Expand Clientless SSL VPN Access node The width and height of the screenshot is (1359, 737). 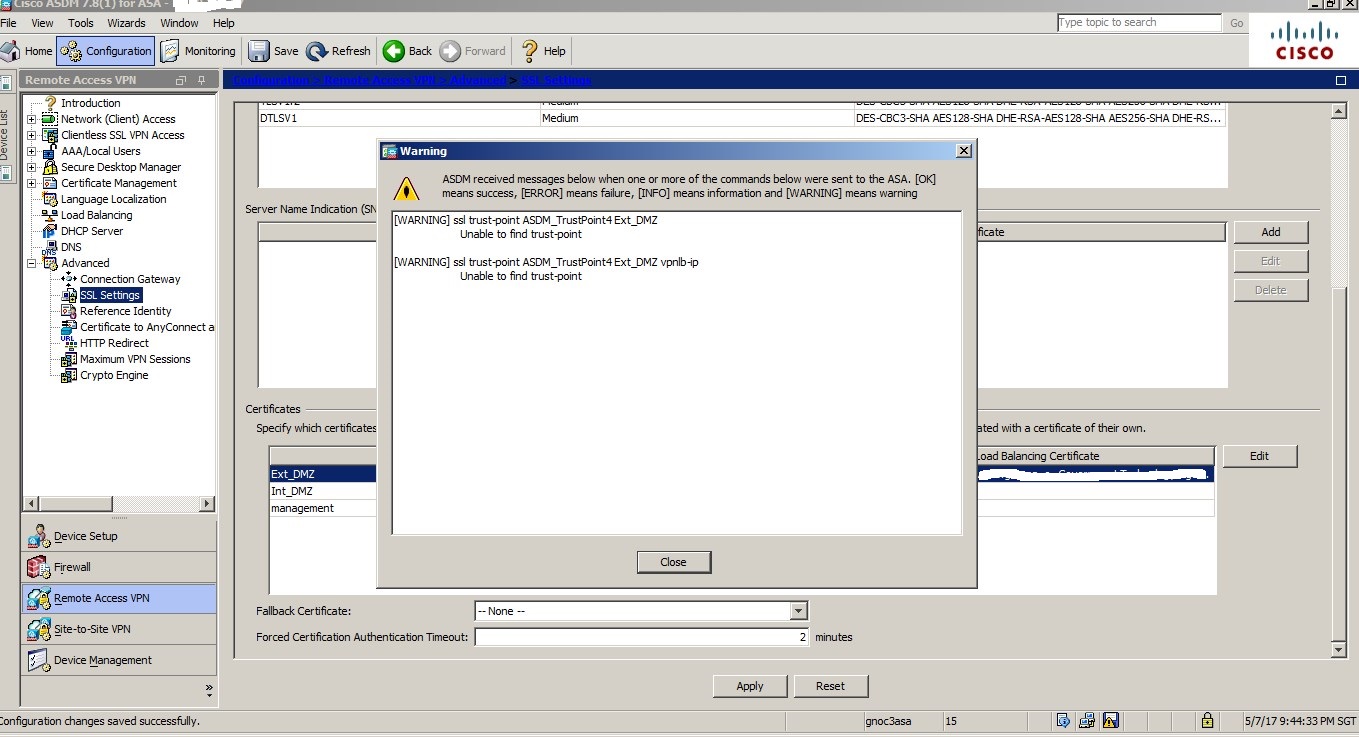32,135
